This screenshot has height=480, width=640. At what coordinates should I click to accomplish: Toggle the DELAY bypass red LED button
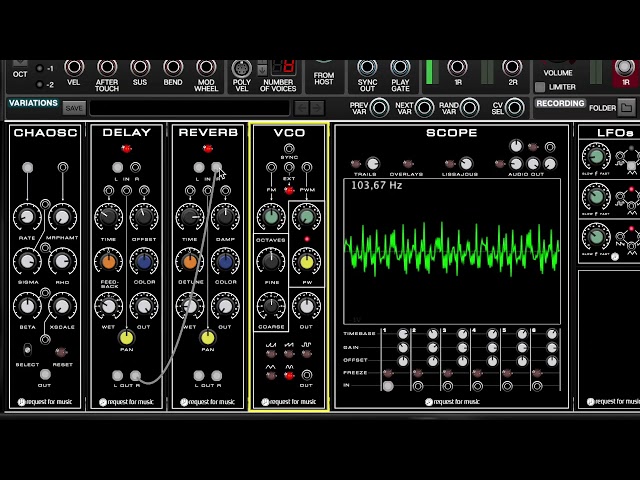pyautogui.click(x=127, y=149)
